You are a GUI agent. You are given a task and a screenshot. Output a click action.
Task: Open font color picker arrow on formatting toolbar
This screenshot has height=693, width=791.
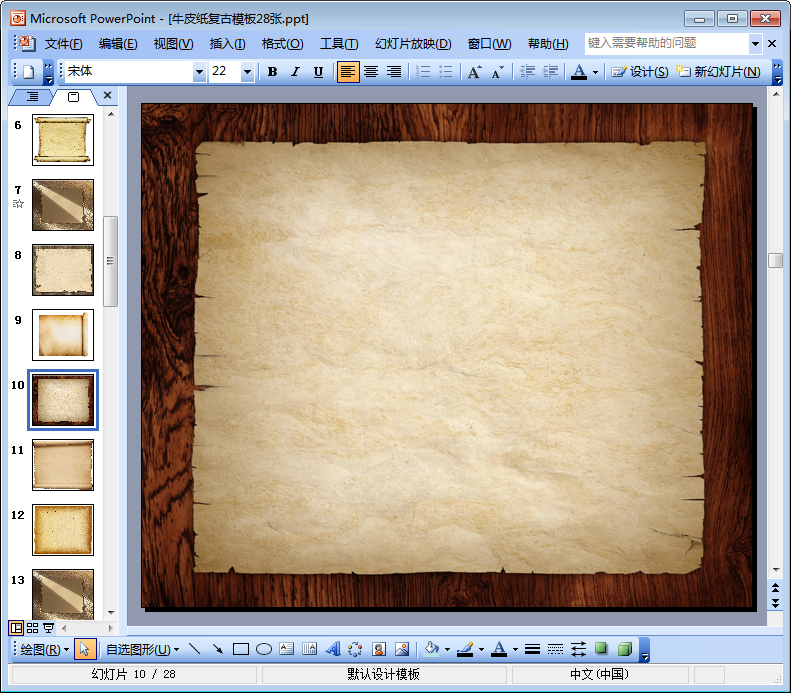pyautogui.click(x=595, y=72)
